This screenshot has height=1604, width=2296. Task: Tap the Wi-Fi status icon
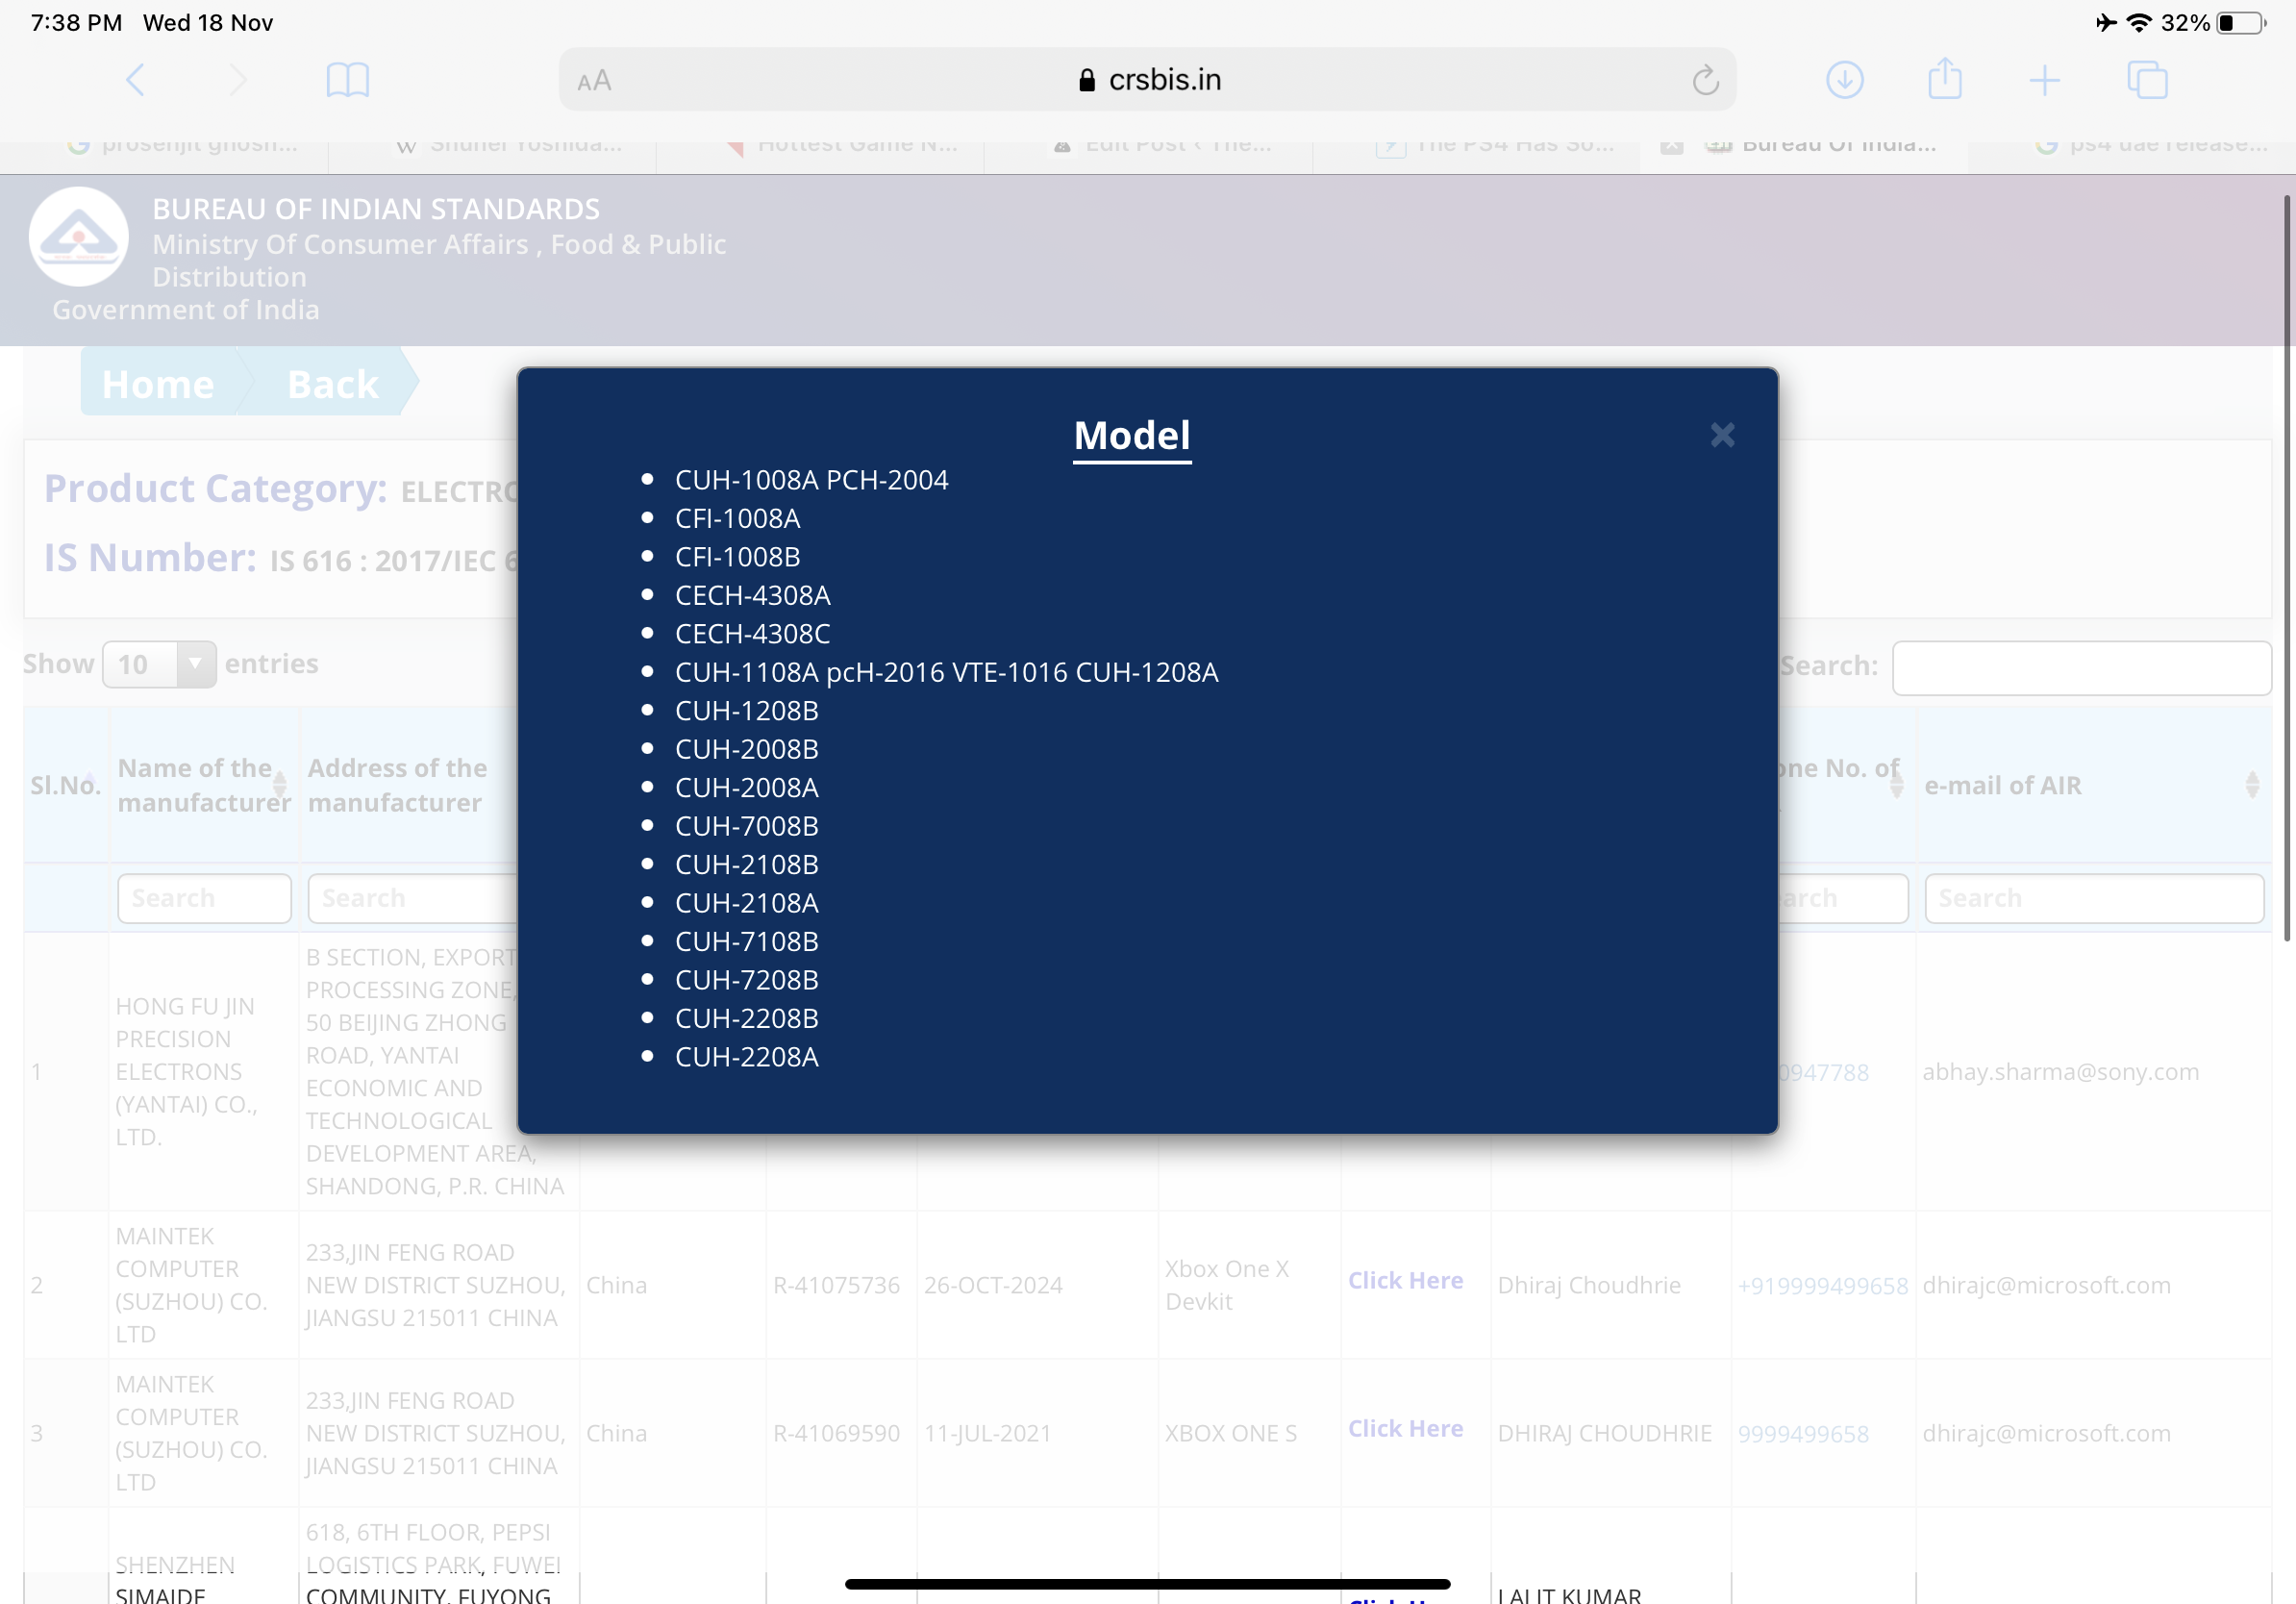(2139, 22)
